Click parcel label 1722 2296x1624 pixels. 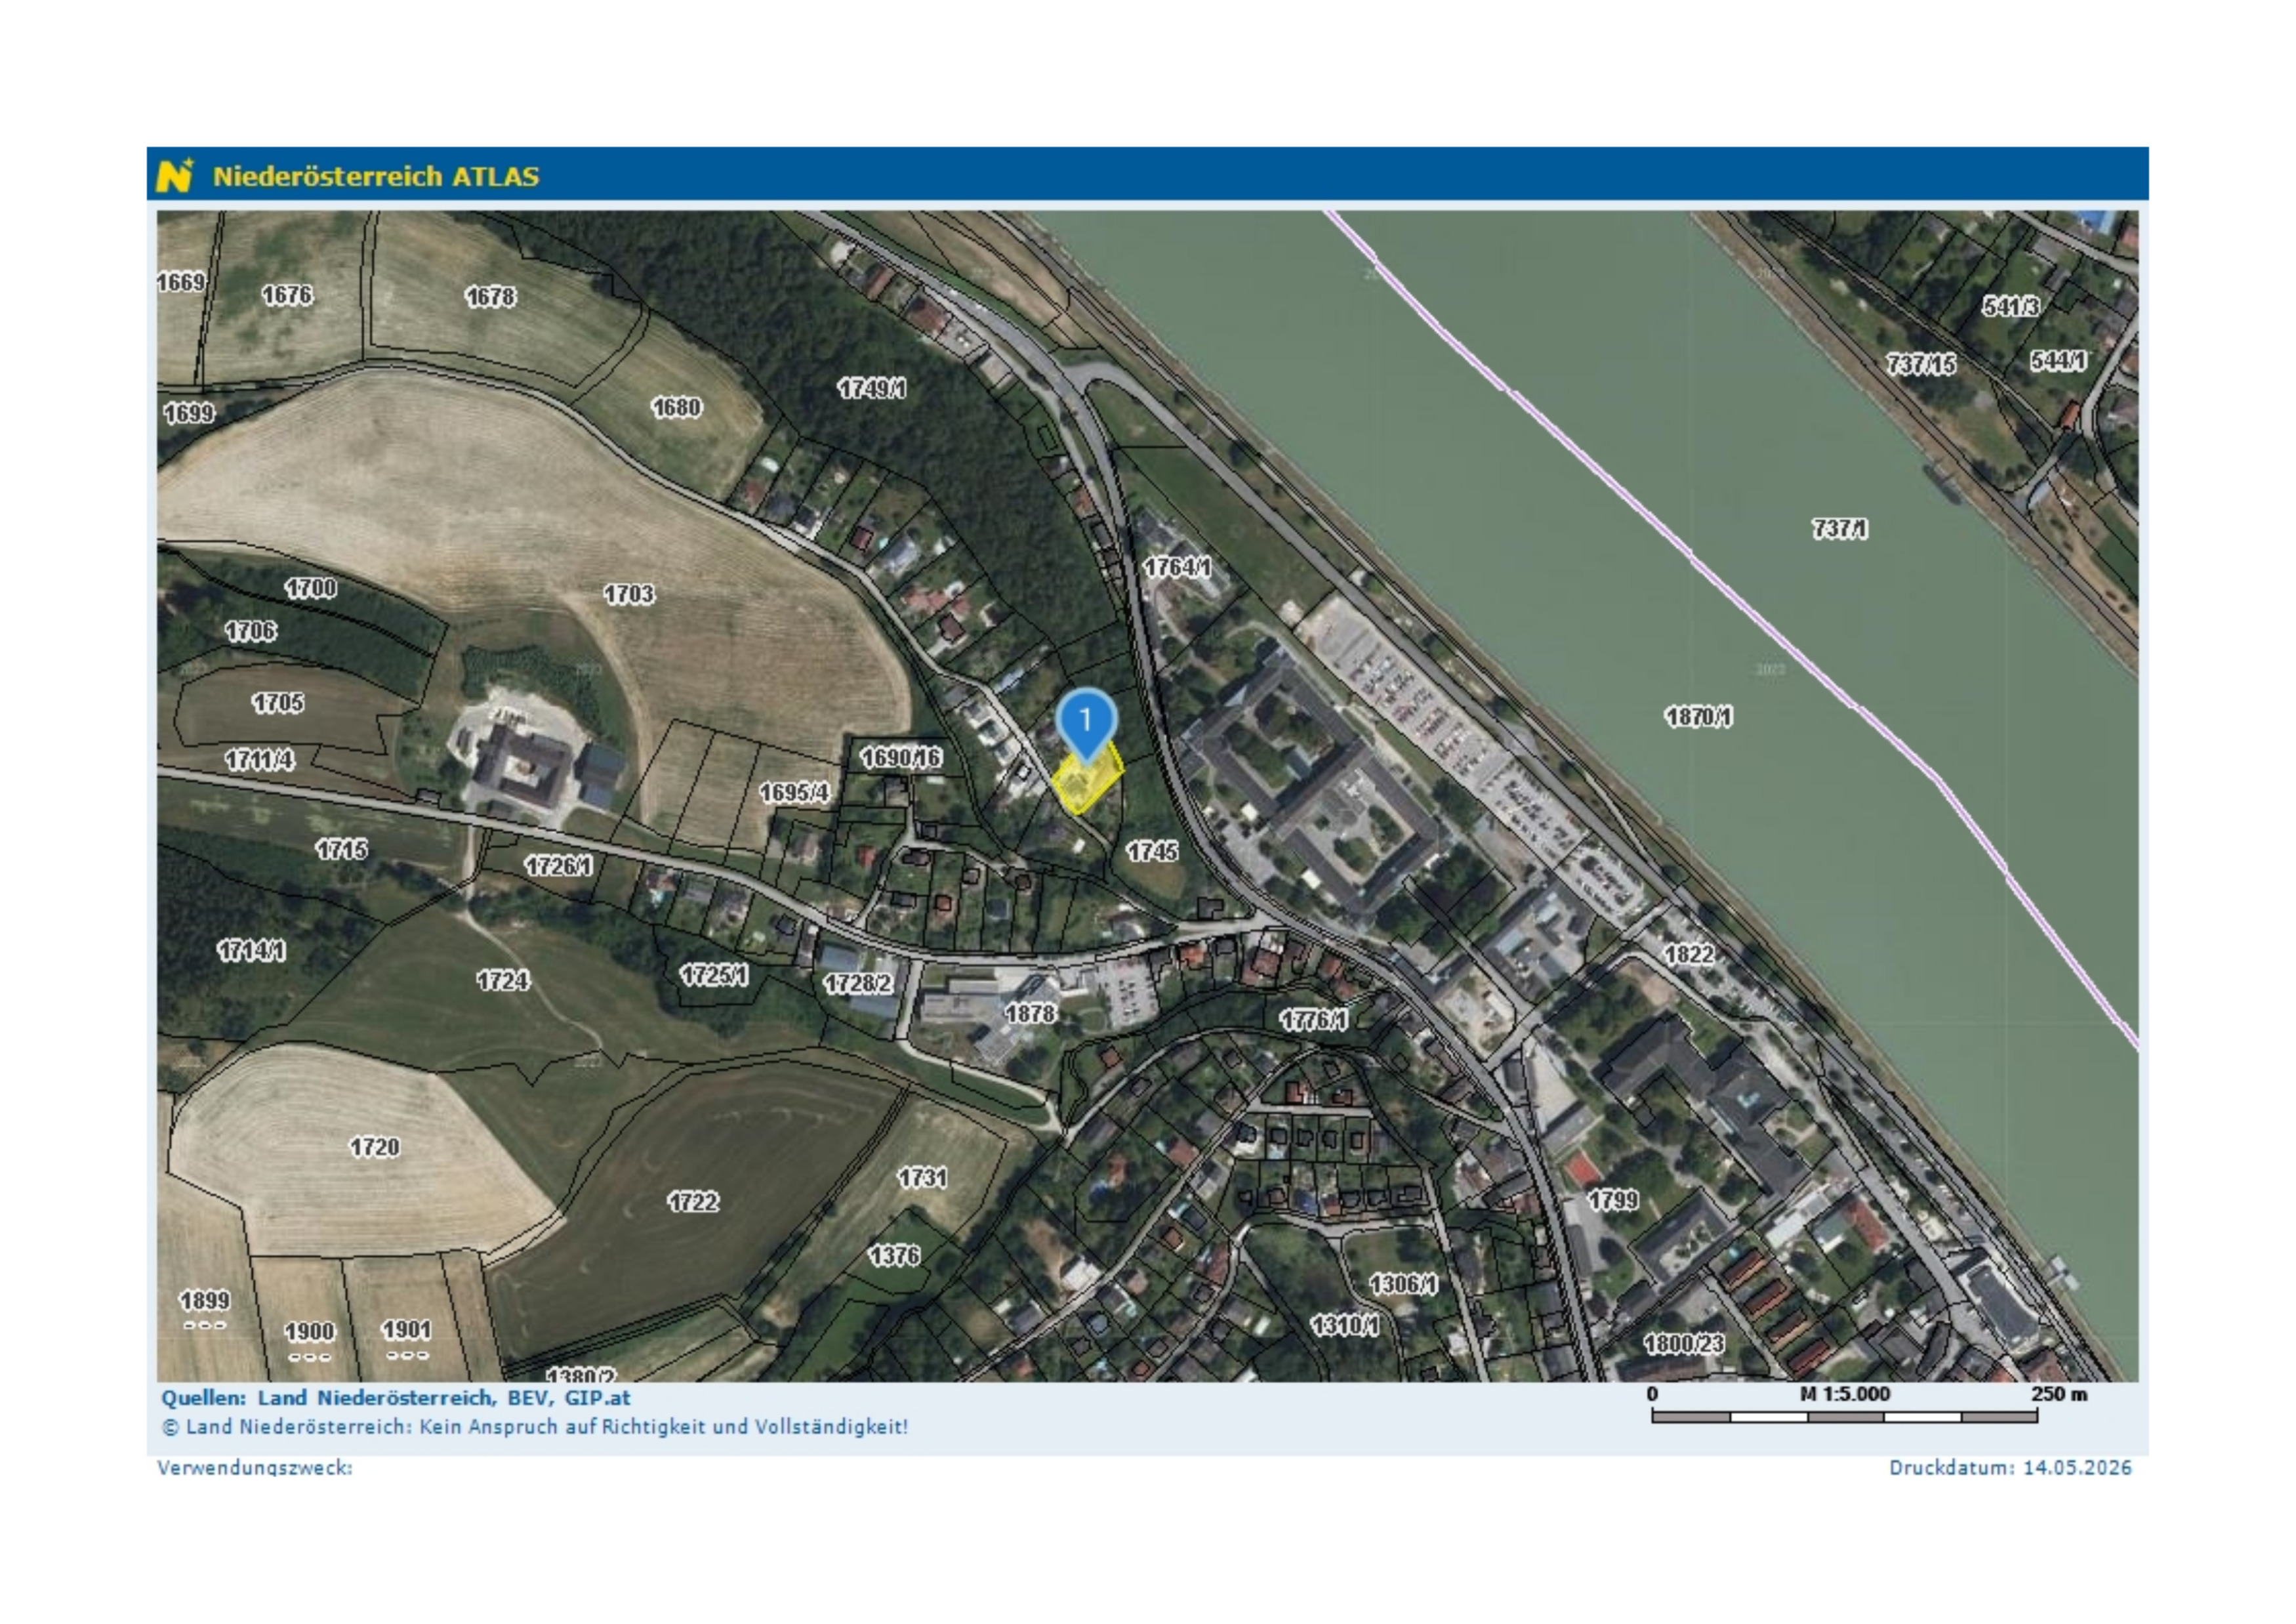tap(693, 1201)
